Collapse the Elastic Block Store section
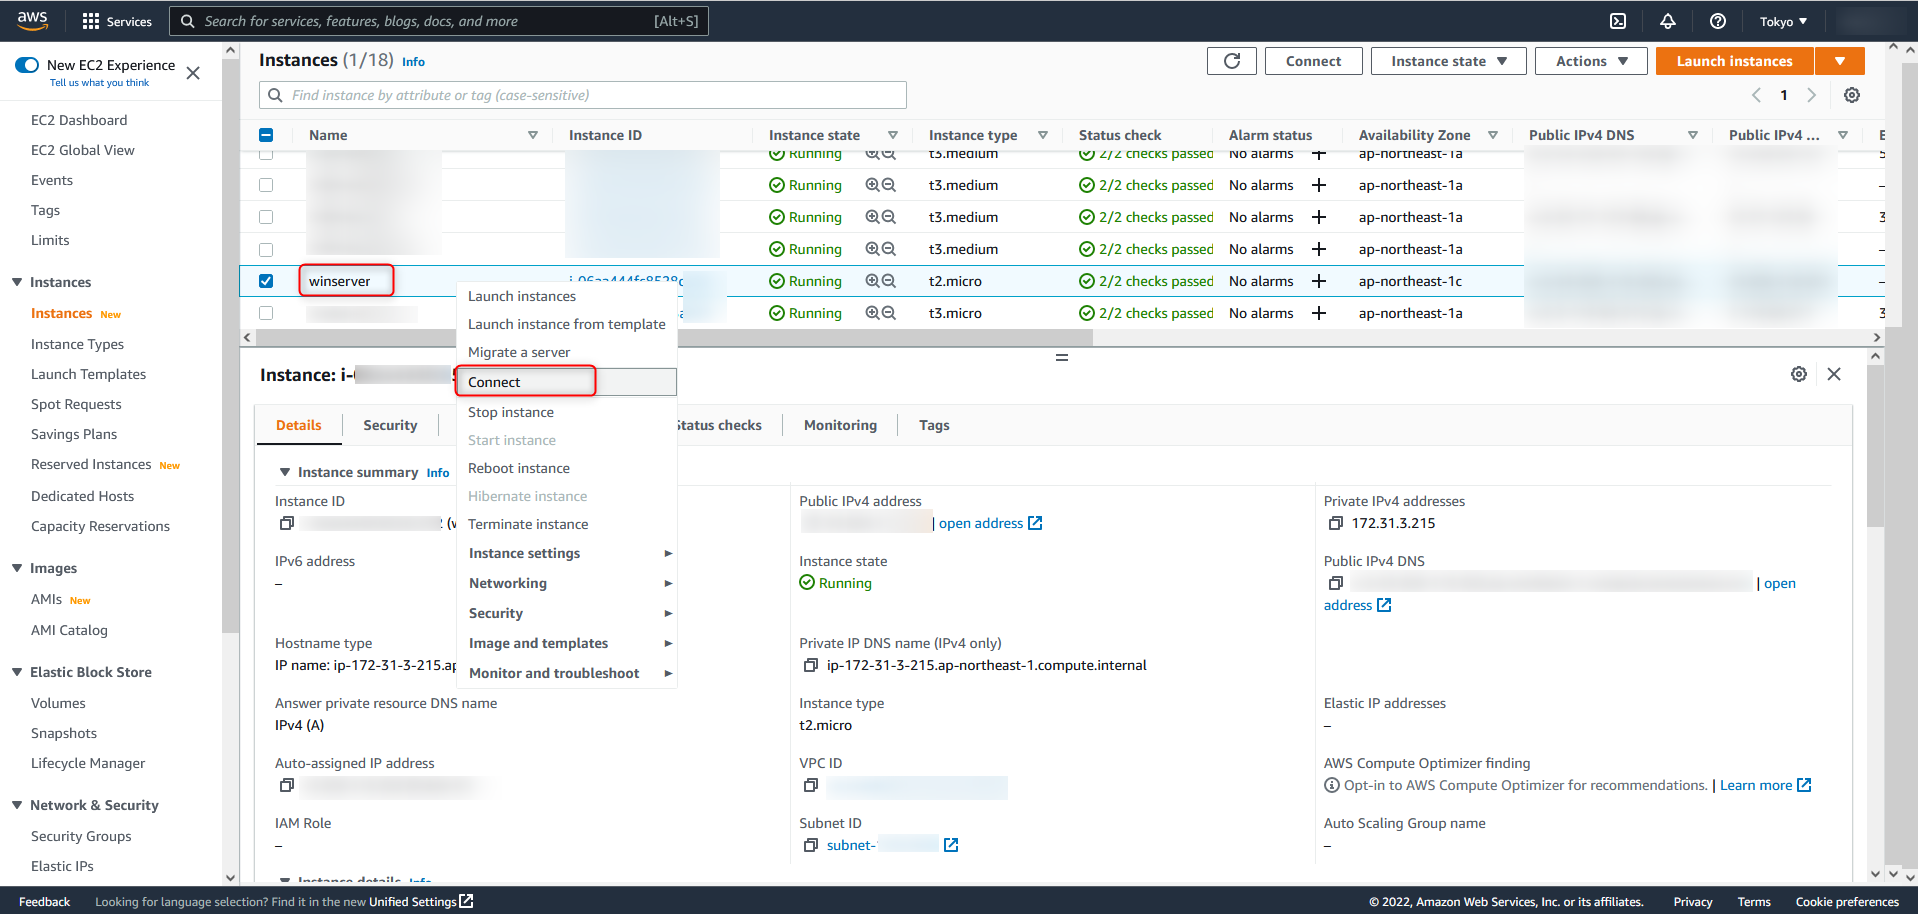The image size is (1918, 914). coord(17,672)
